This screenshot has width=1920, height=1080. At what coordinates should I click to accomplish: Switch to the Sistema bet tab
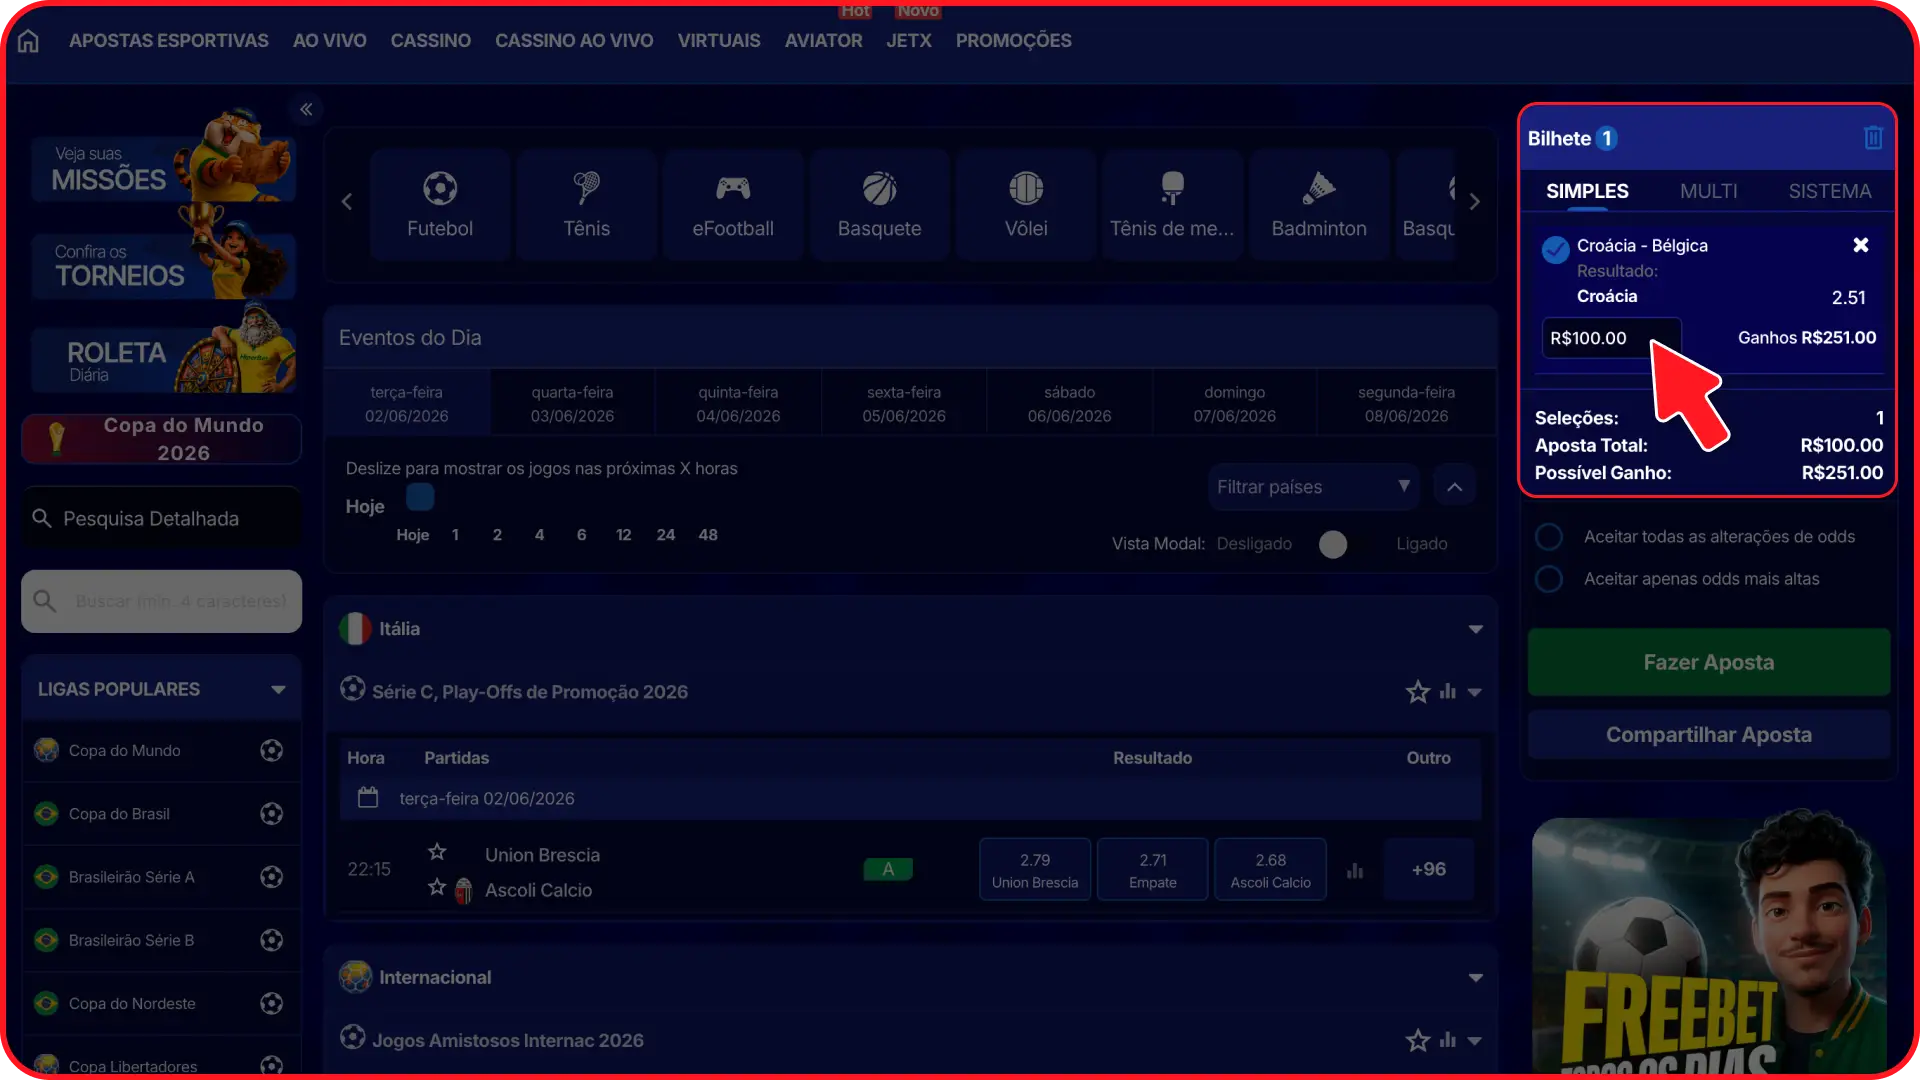coord(1830,191)
